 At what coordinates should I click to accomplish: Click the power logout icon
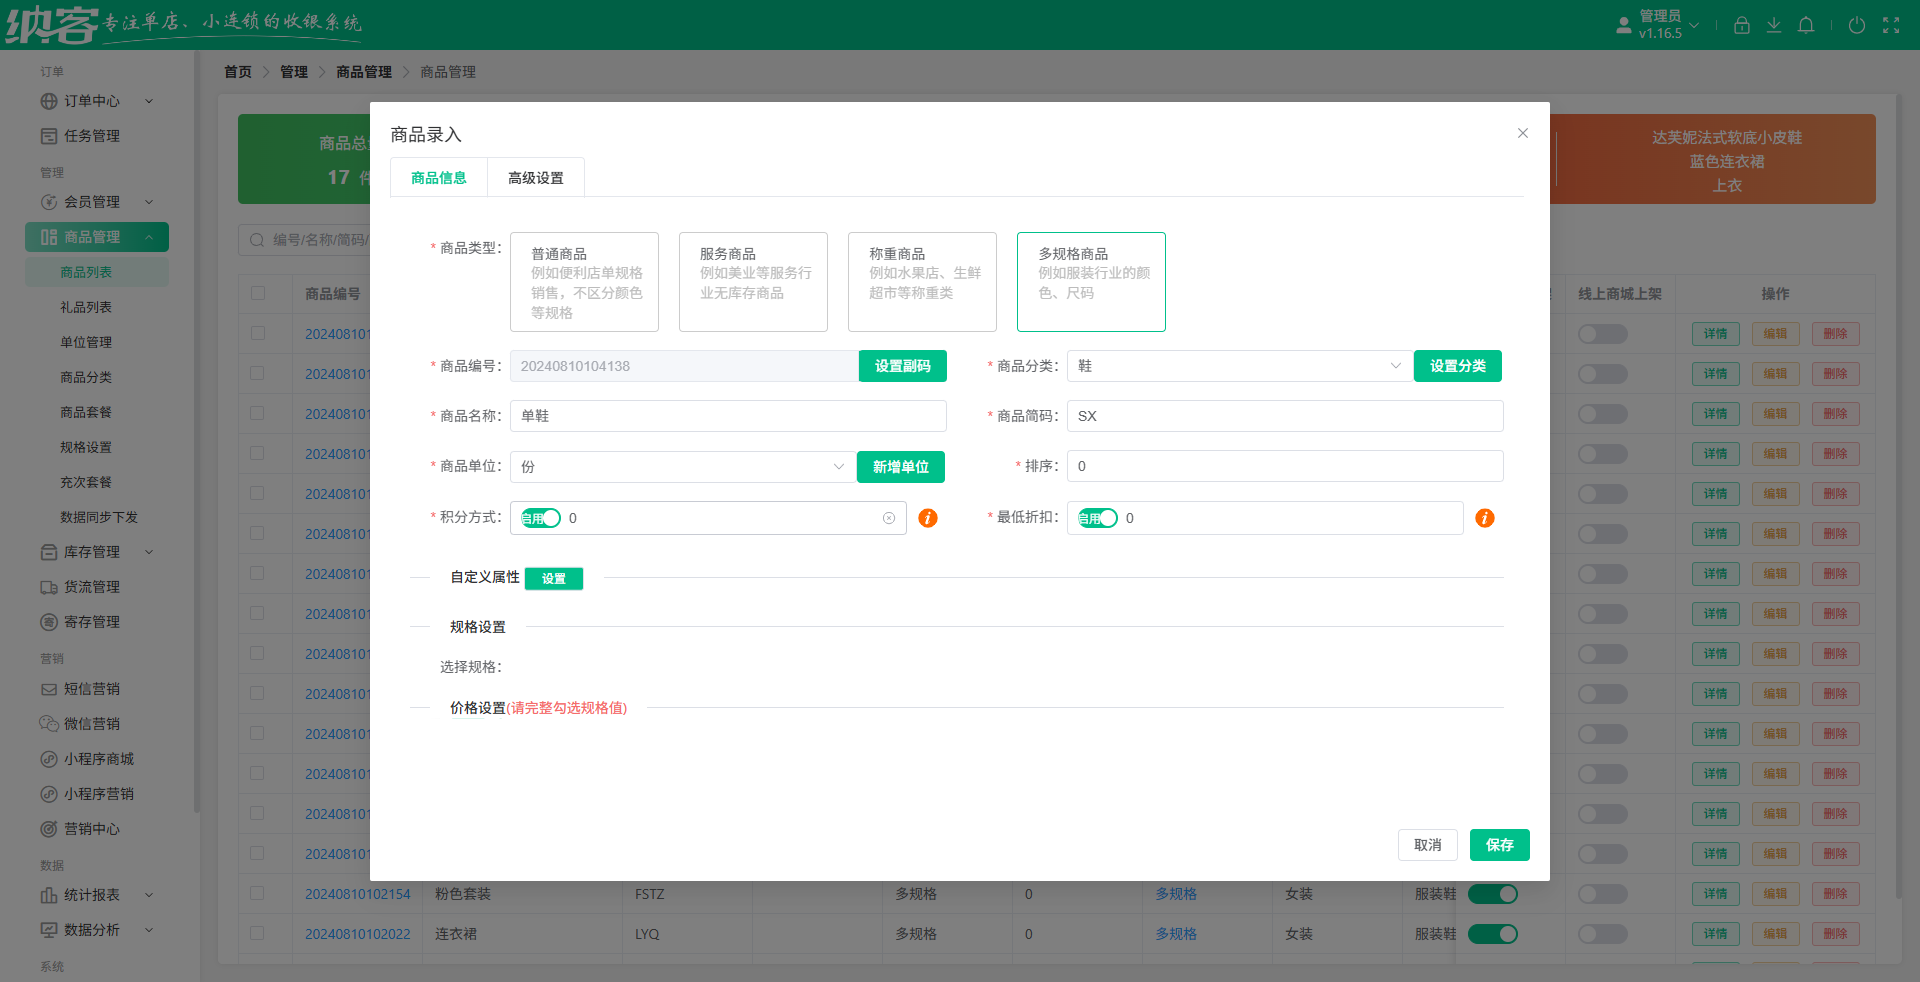pos(1857,25)
